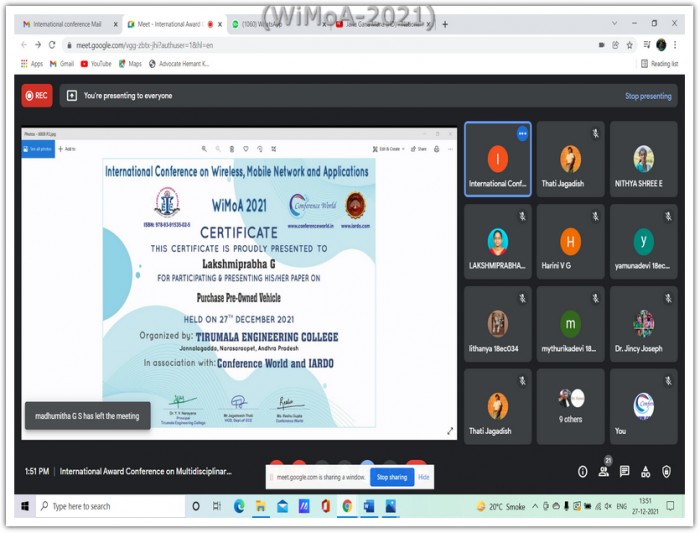The width and height of the screenshot is (700, 533).
Task: Show the participants list icon
Action: [604, 471]
